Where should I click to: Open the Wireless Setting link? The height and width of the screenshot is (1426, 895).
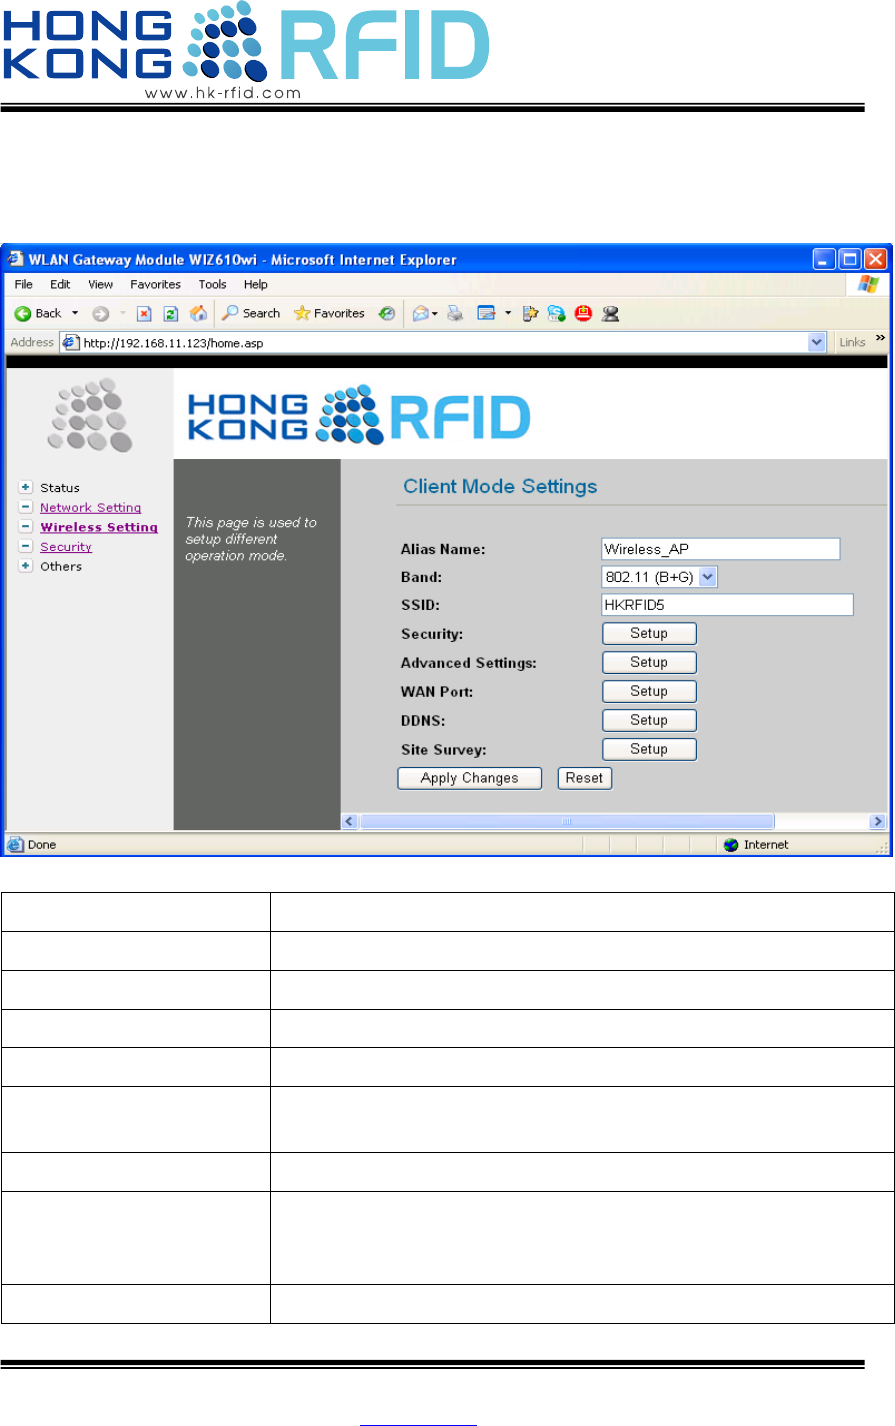99,527
